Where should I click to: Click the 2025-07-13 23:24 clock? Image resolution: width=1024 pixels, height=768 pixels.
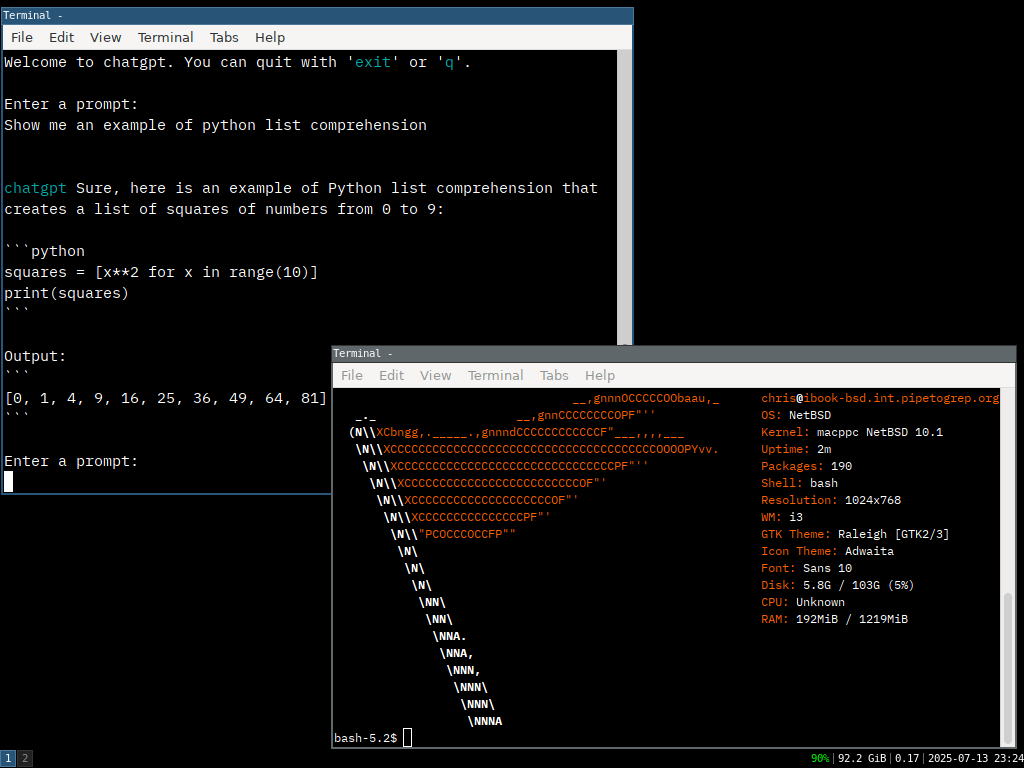coord(975,758)
